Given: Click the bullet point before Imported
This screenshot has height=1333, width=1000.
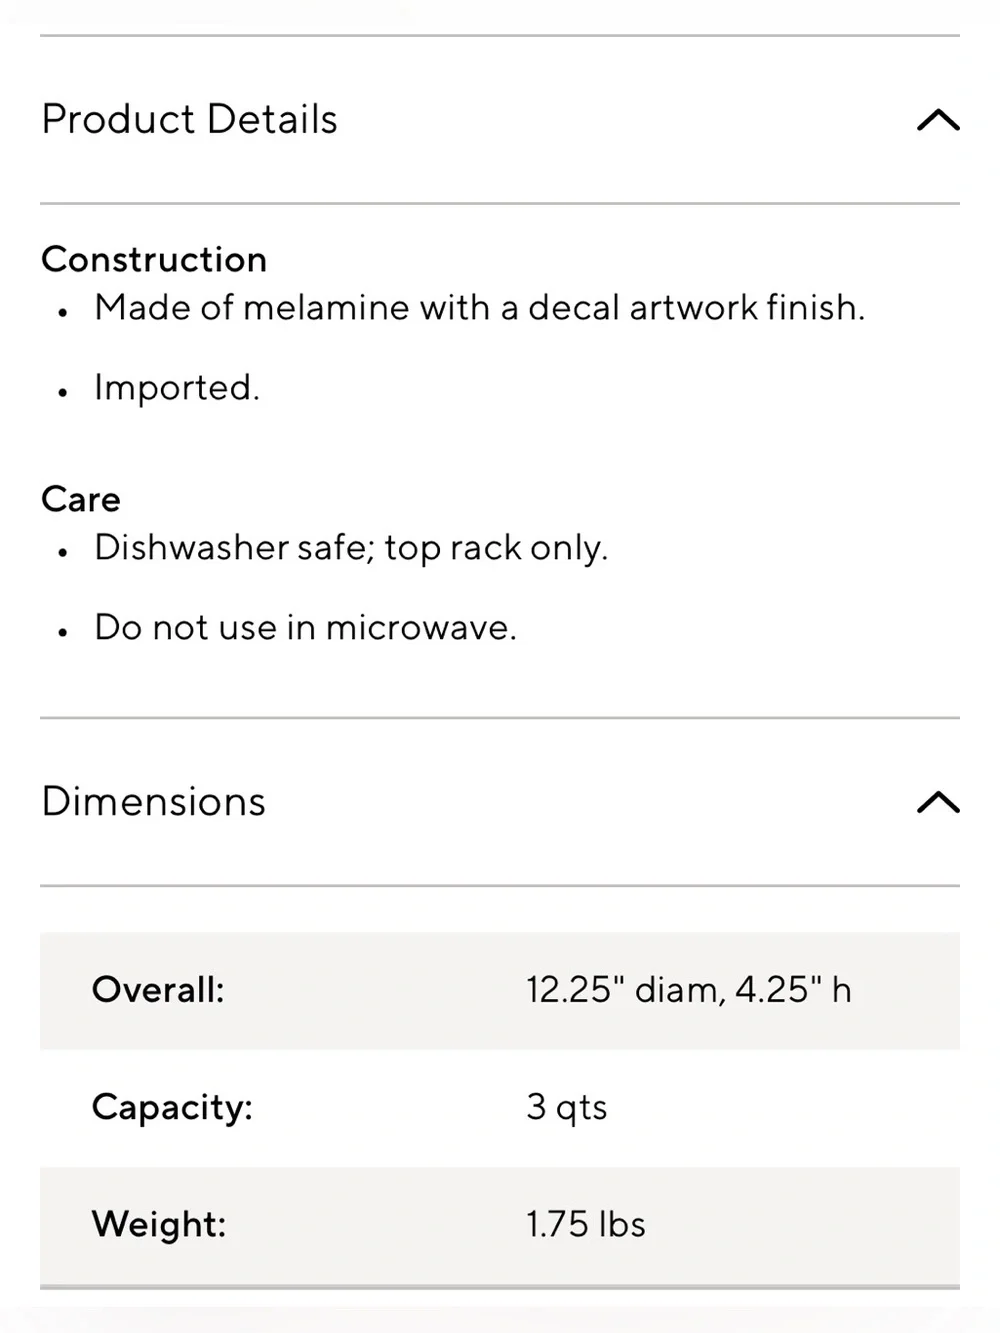Looking at the screenshot, I should pyautogui.click(x=63, y=393).
